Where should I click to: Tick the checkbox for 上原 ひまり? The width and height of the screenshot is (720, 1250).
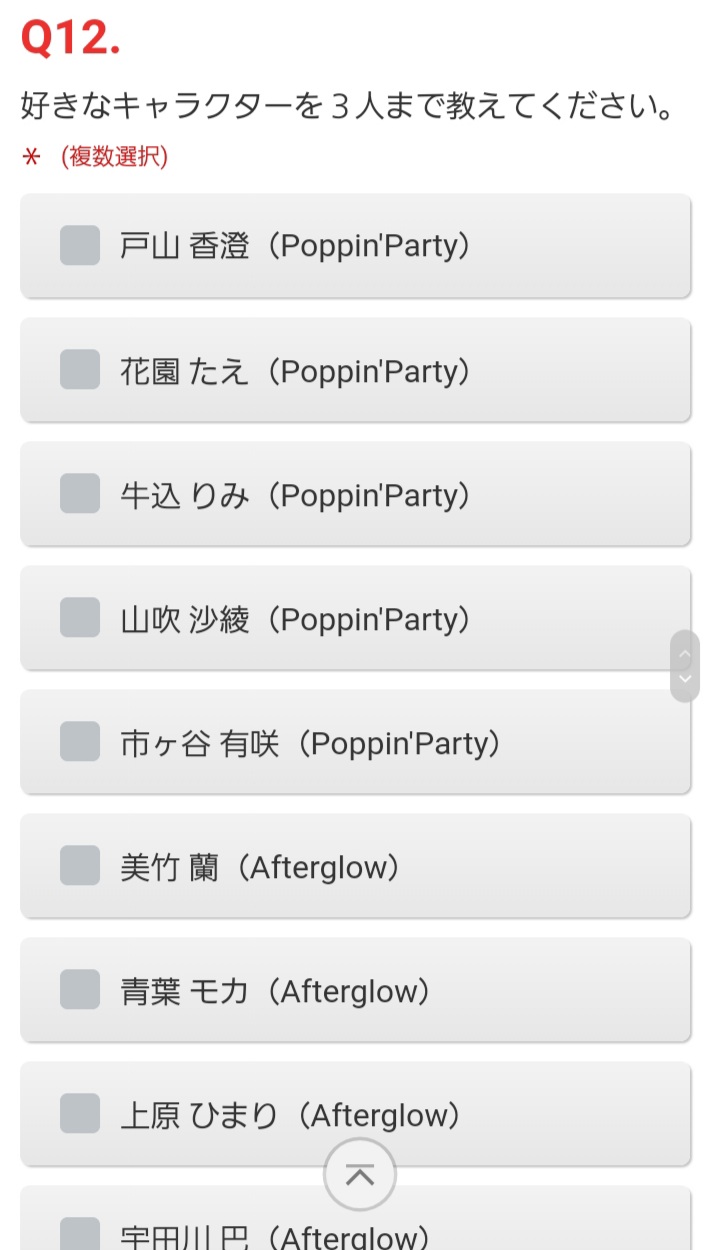[x=80, y=1114]
